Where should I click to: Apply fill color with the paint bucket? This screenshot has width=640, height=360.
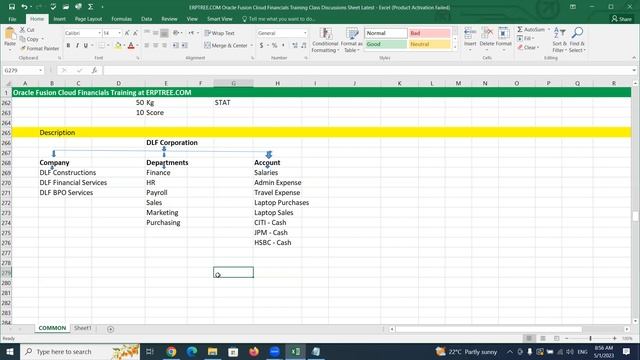click(x=118, y=45)
